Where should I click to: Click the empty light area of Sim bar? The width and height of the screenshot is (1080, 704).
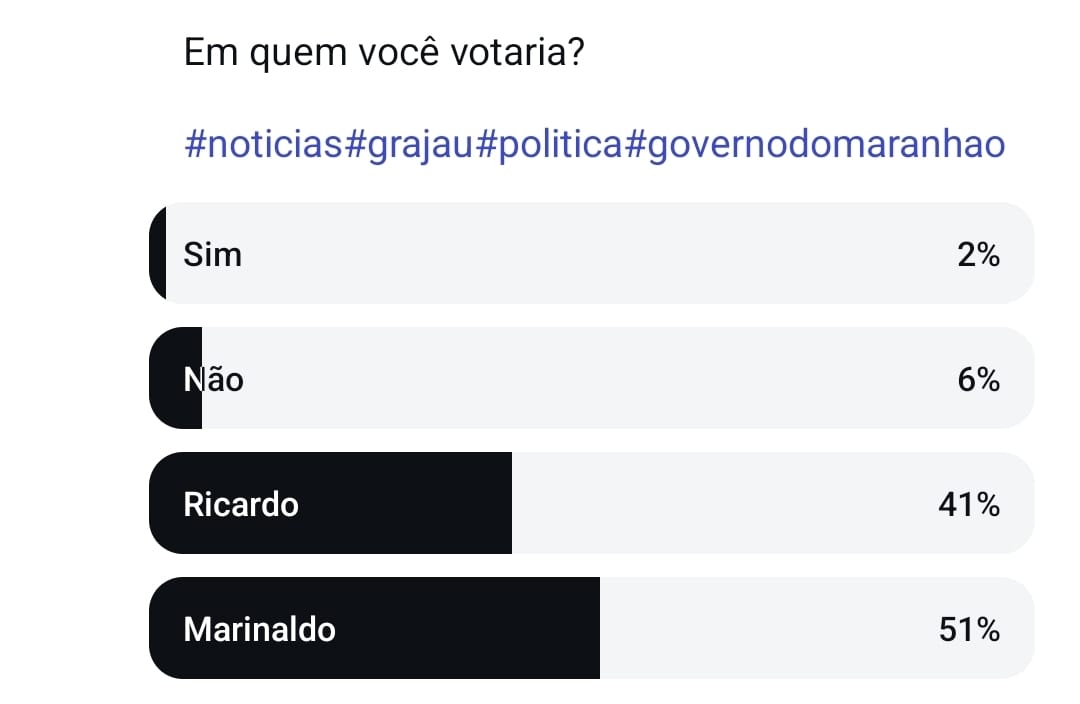[600, 254]
